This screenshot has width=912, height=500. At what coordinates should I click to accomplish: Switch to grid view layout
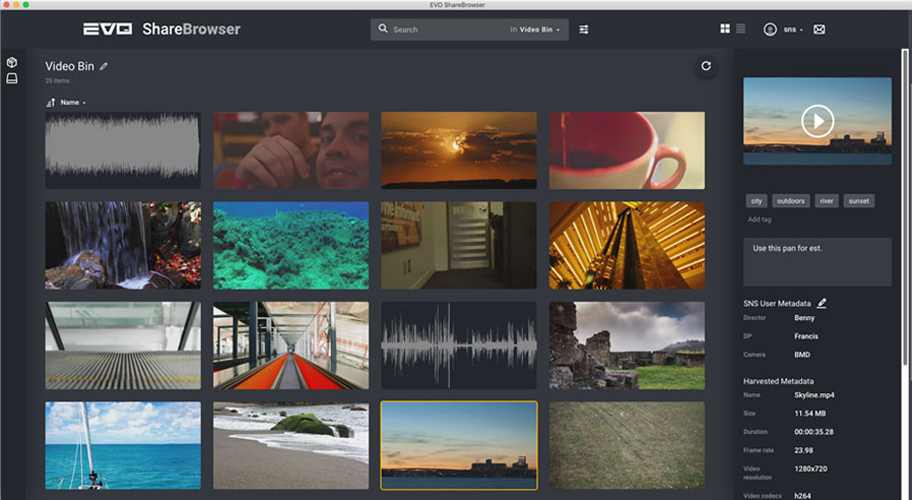click(x=725, y=29)
